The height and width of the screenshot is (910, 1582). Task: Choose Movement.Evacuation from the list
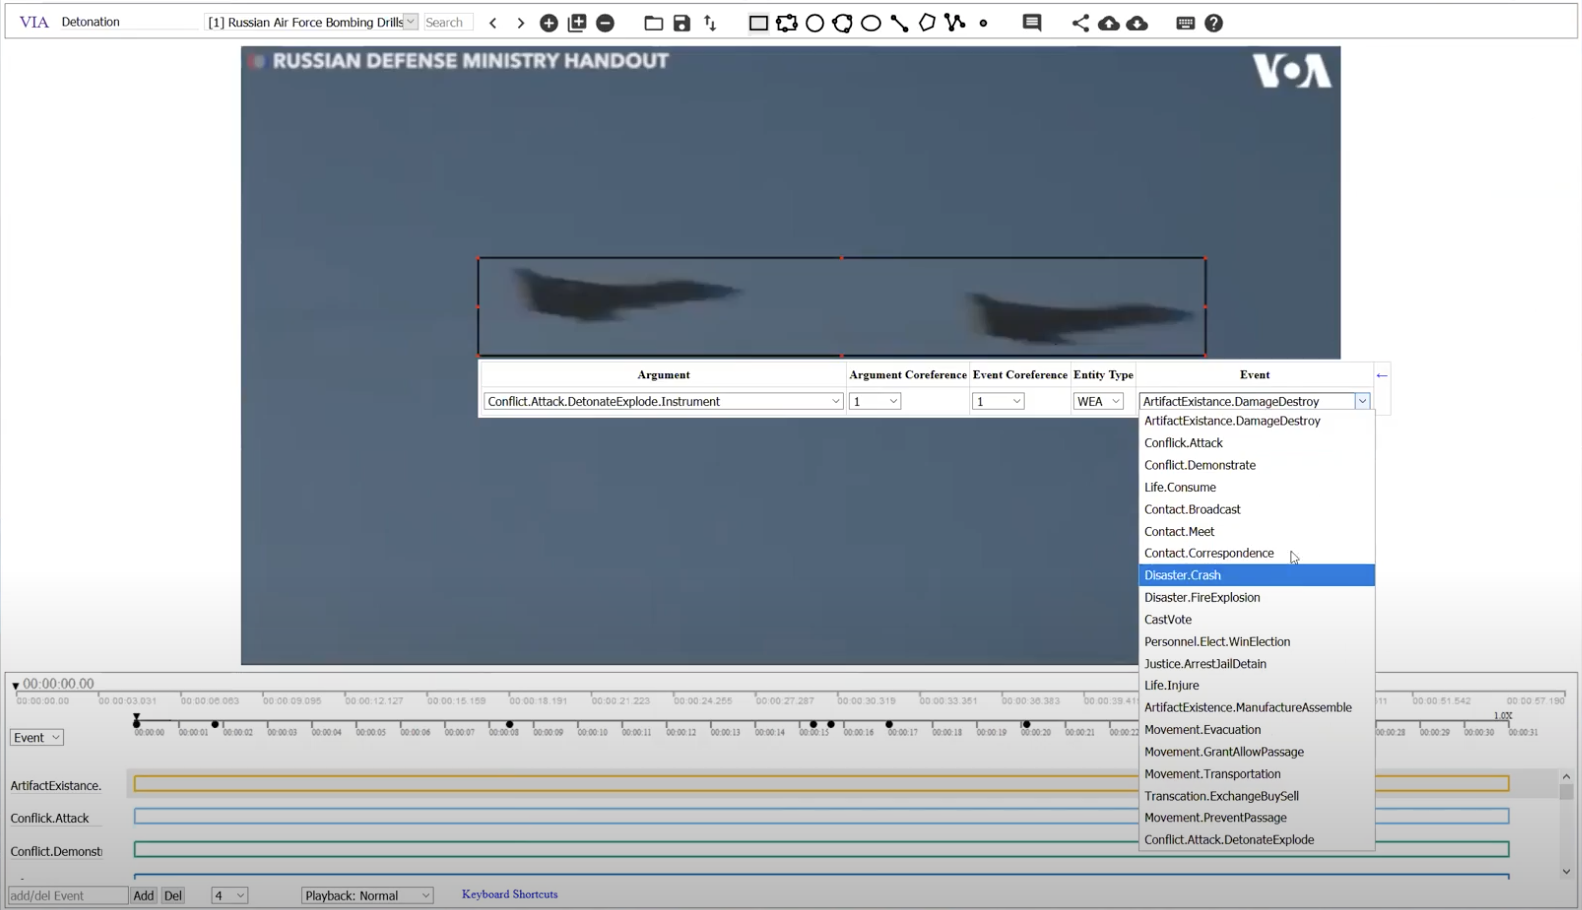pyautogui.click(x=1256, y=729)
